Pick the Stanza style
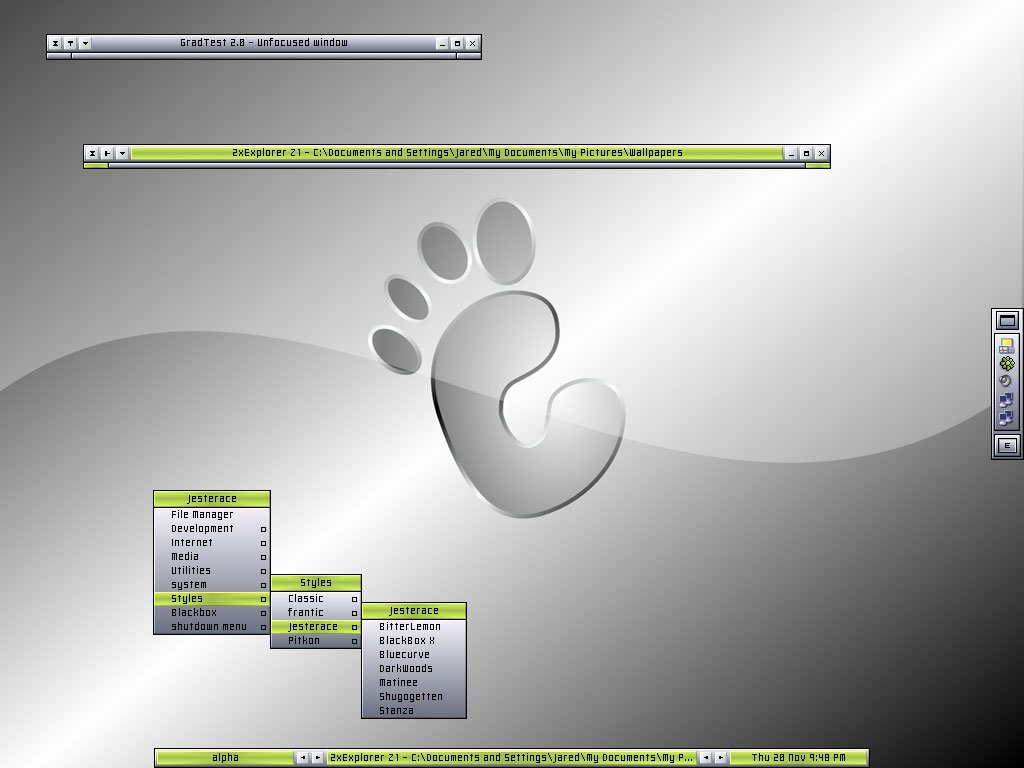The height and width of the screenshot is (768, 1024). pos(414,711)
